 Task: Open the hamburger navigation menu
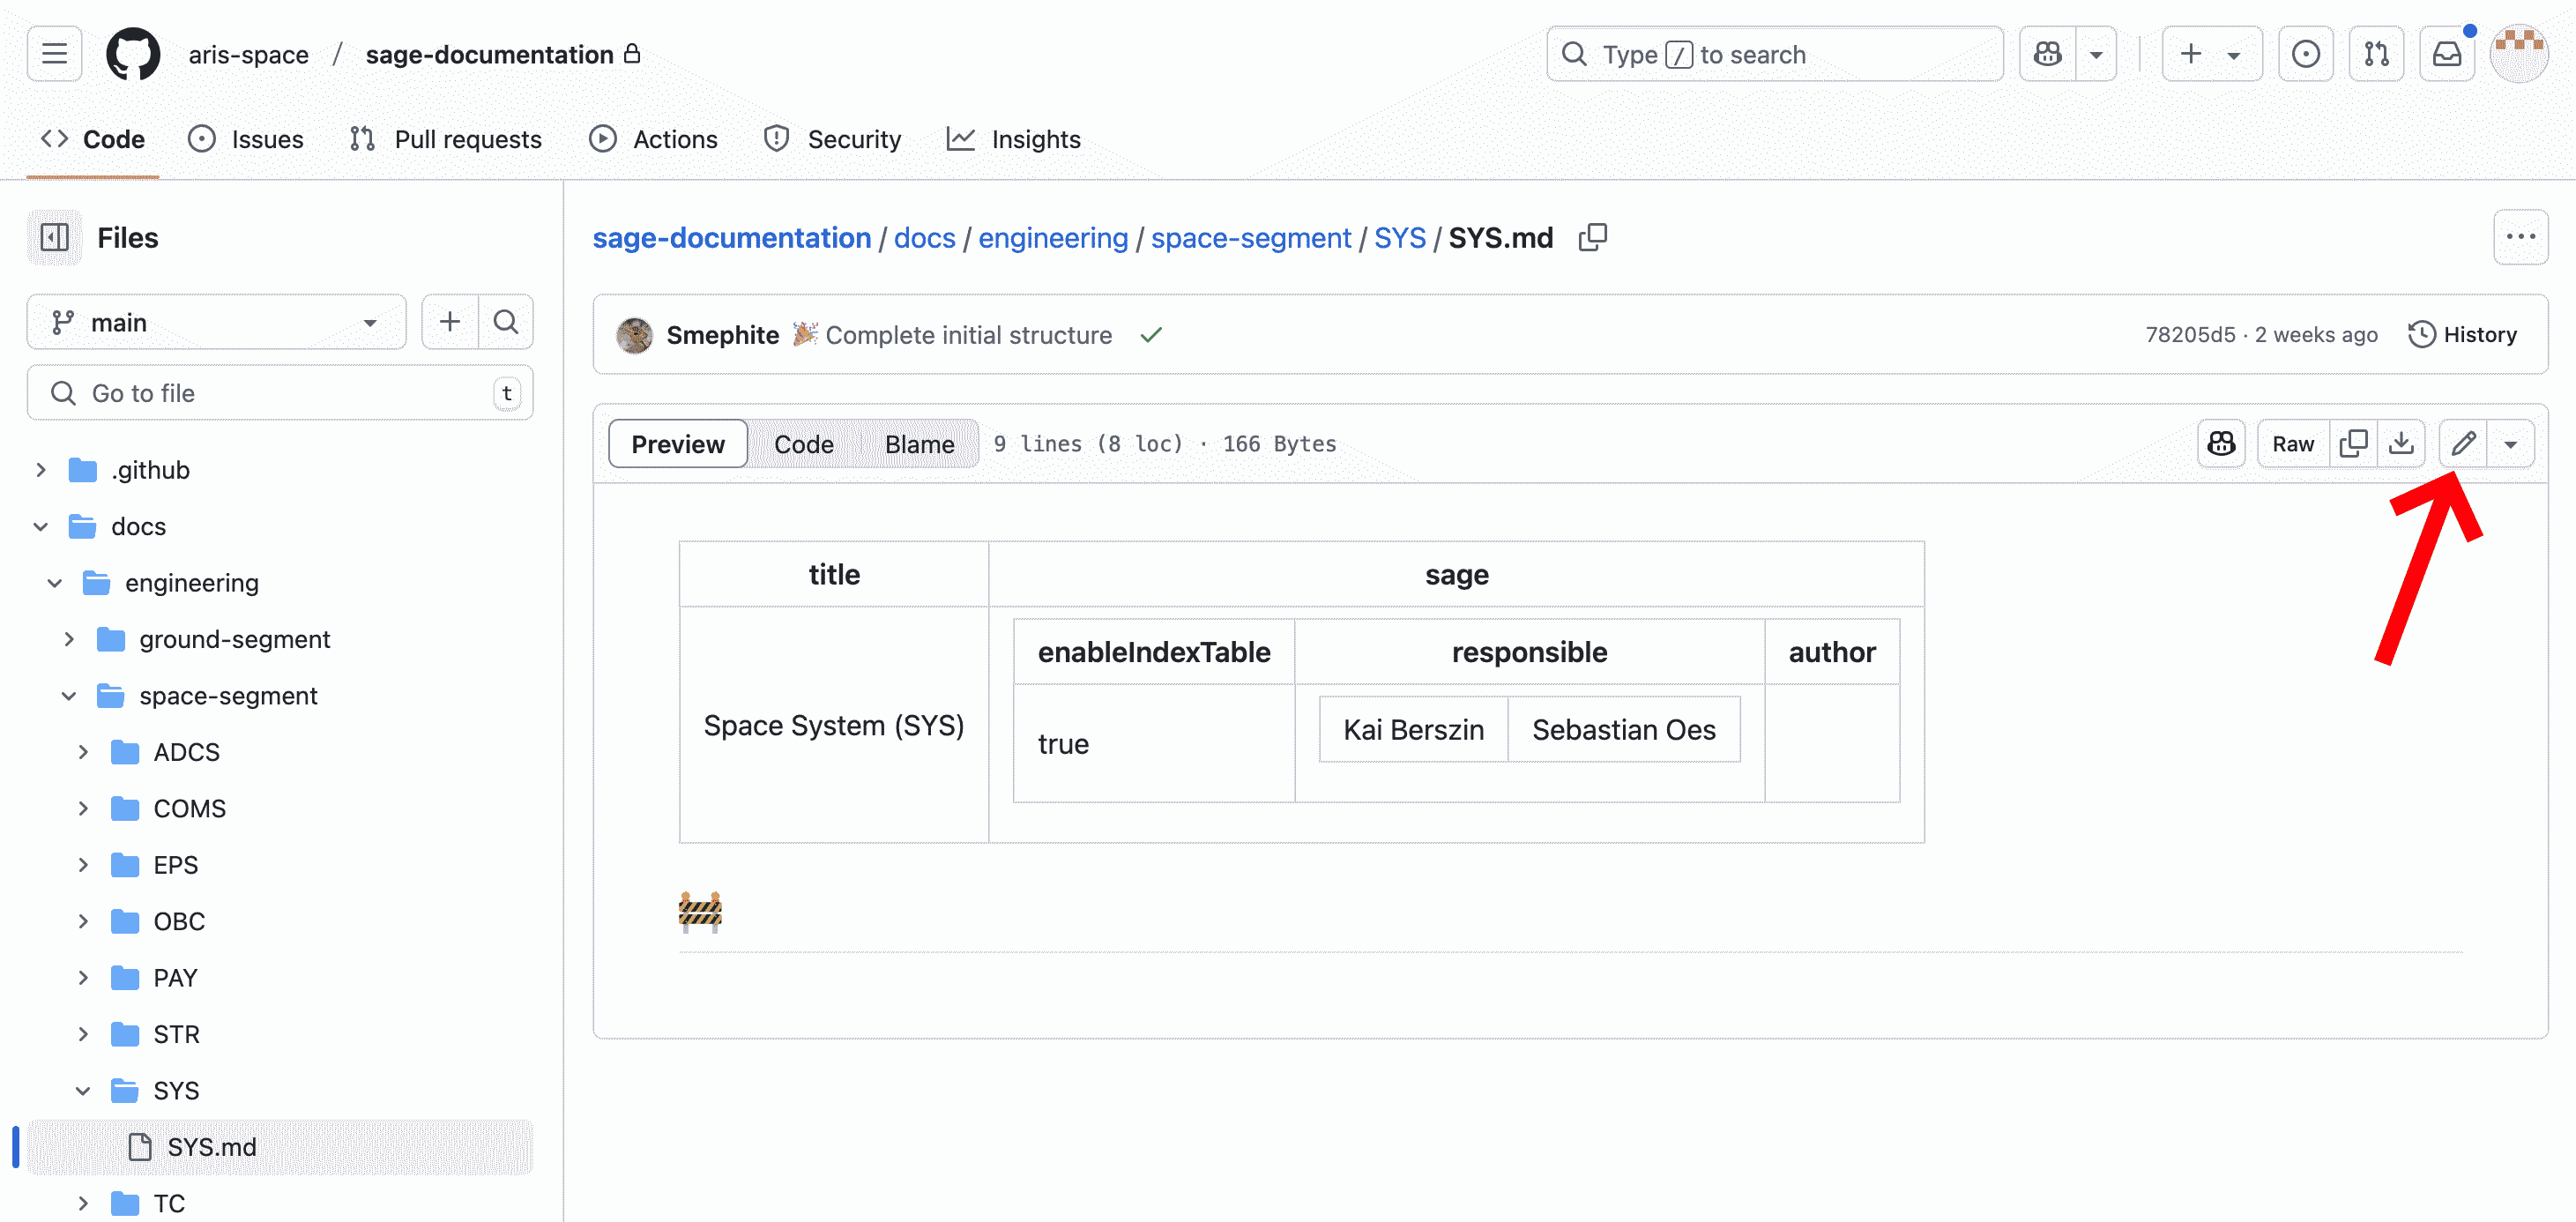pos(53,54)
